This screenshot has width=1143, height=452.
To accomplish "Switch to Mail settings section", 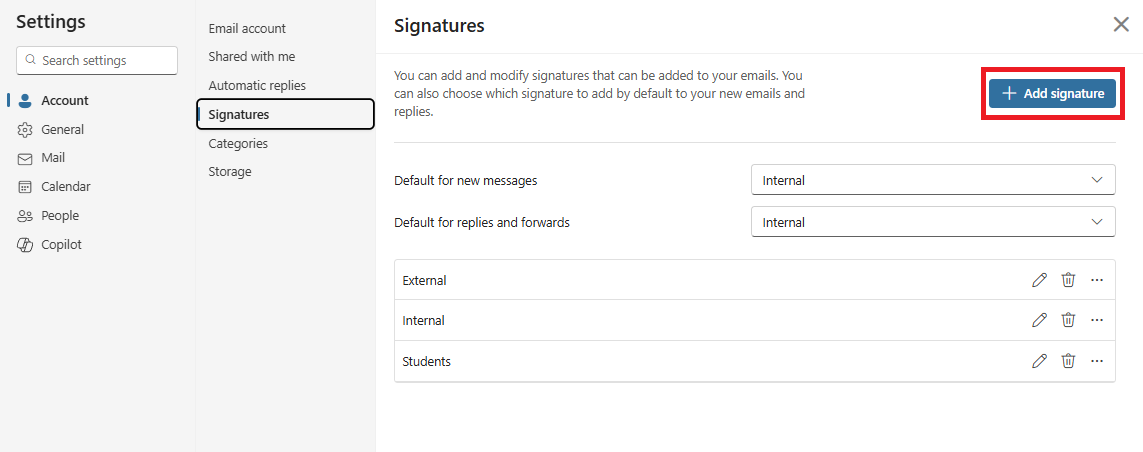I will [x=53, y=158].
